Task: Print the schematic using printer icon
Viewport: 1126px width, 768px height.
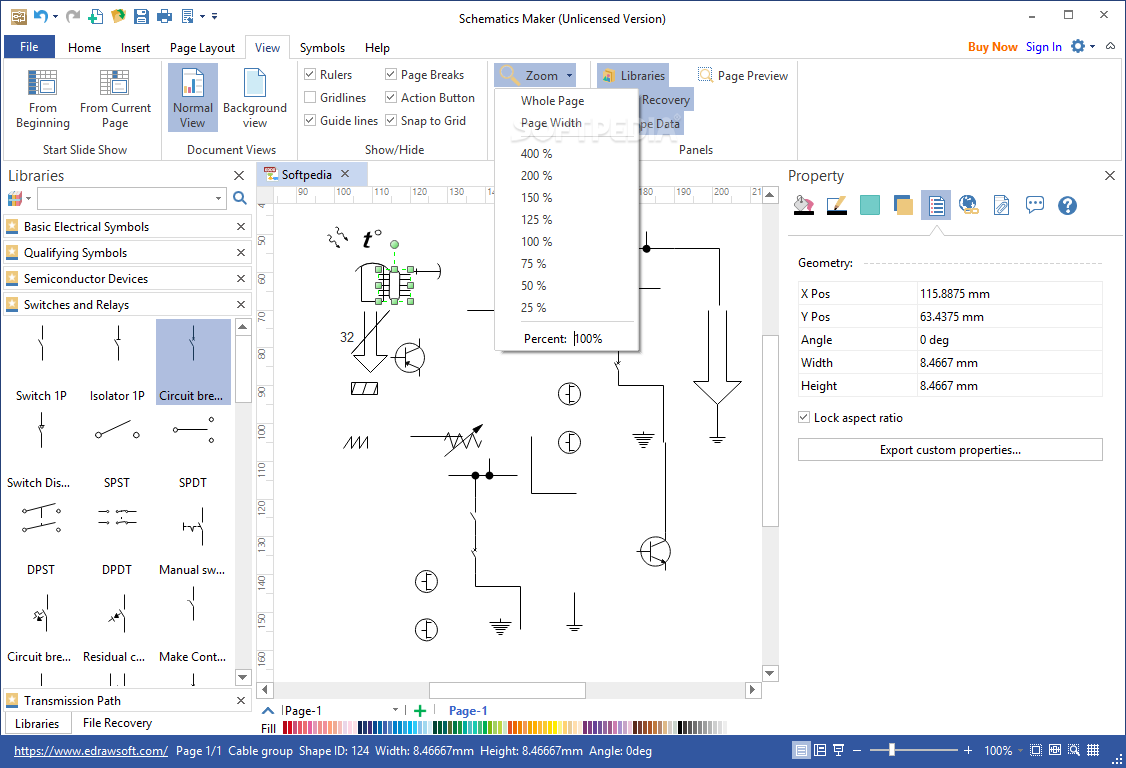Action: tap(164, 16)
